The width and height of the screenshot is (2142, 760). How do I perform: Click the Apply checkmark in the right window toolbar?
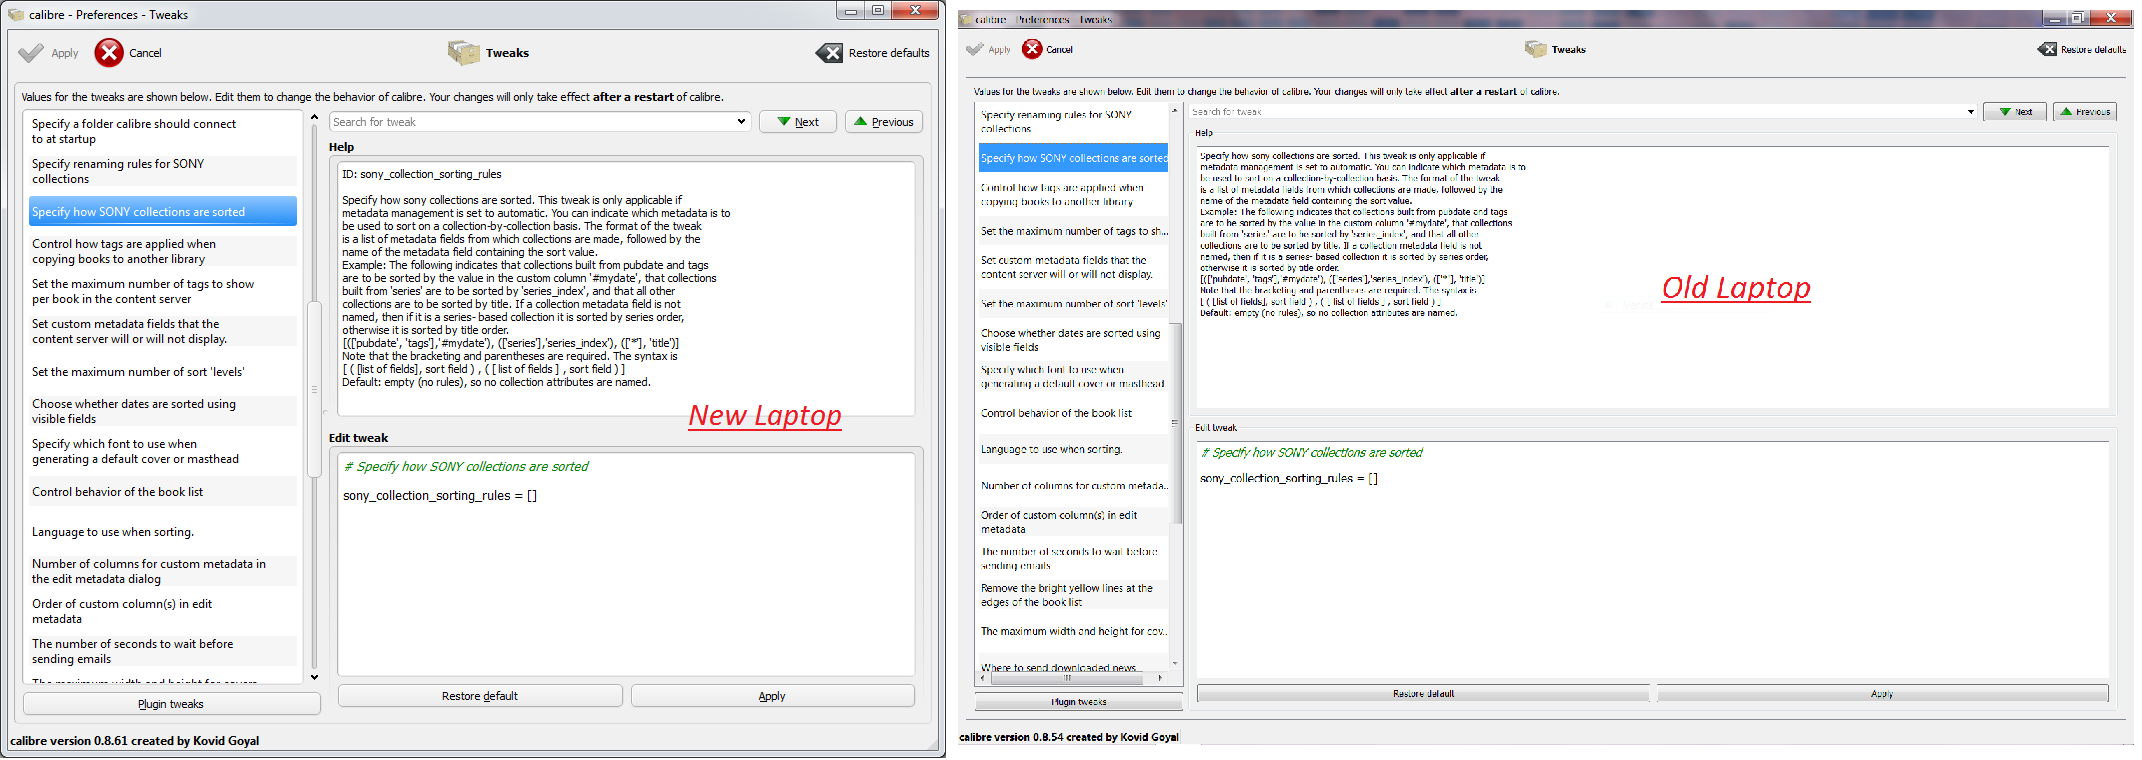point(975,49)
